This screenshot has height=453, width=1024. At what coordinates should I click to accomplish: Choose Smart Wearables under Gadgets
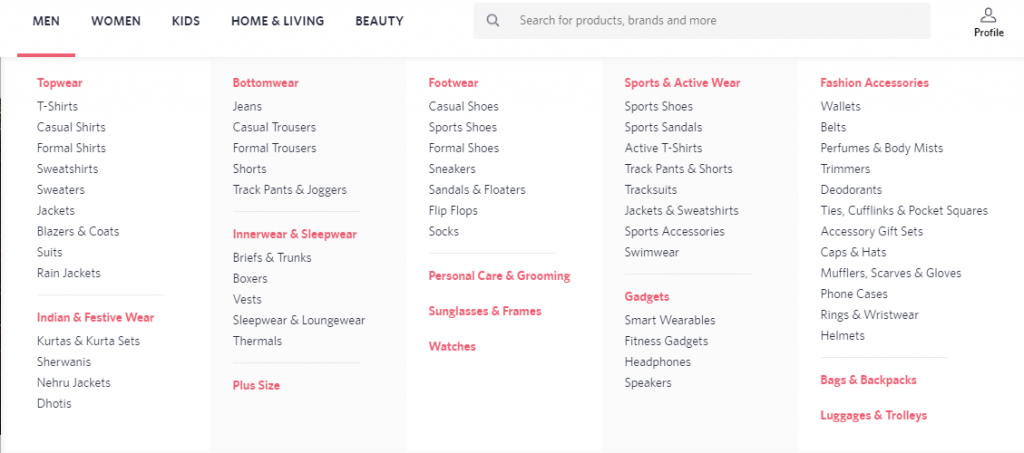click(670, 320)
